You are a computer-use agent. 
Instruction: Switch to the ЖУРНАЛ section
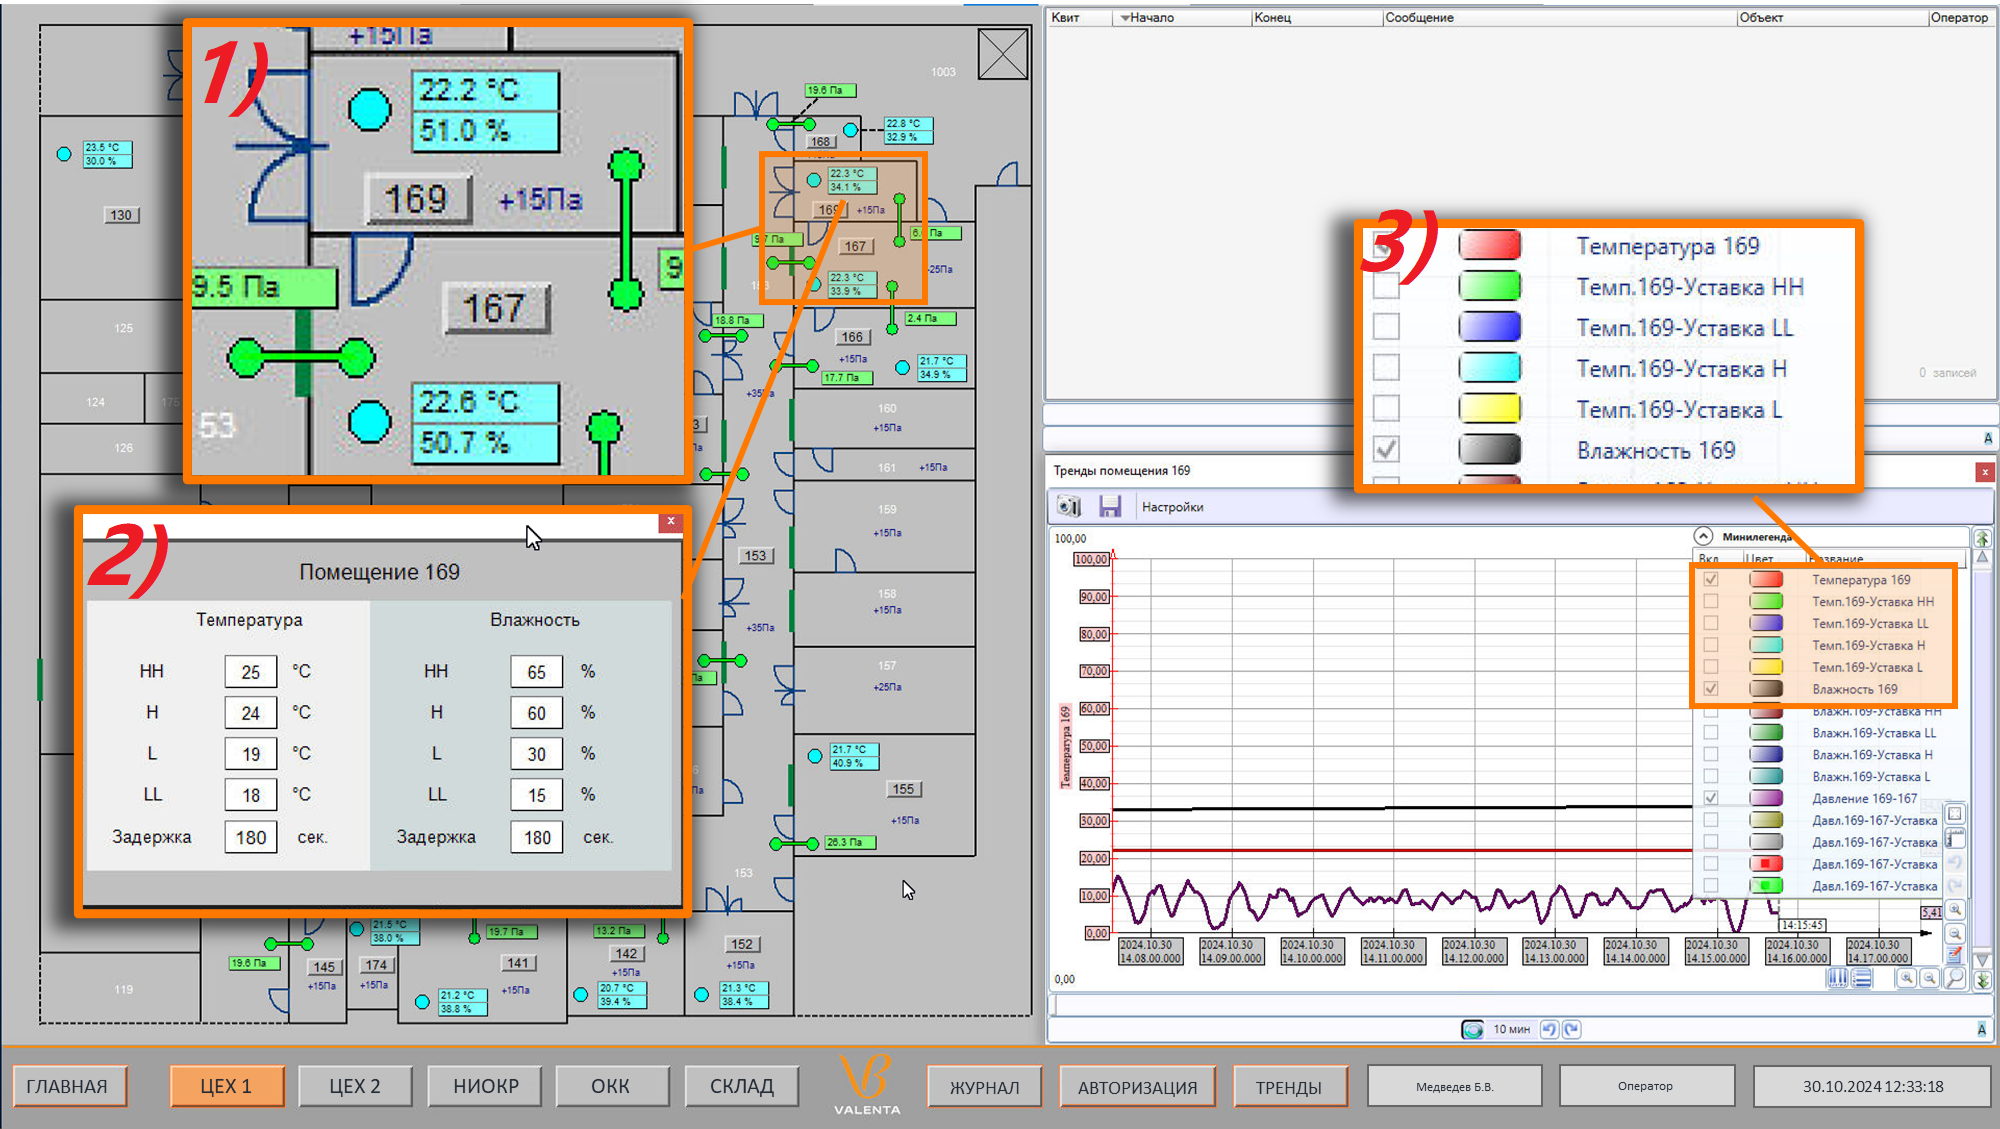click(984, 1087)
